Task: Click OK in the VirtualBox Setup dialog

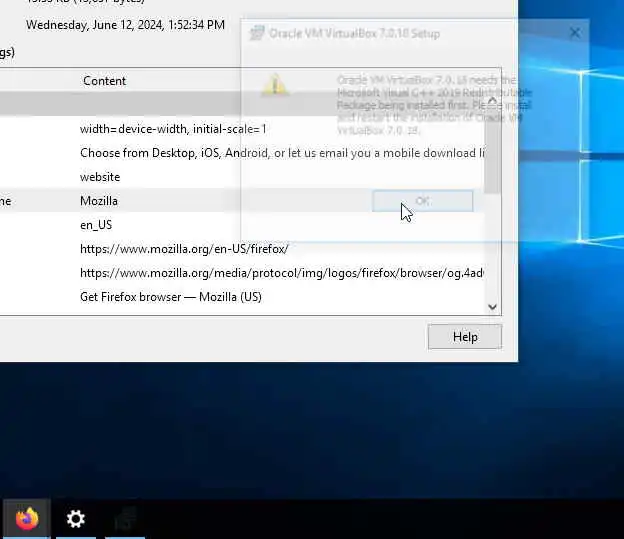Action: pos(423,201)
